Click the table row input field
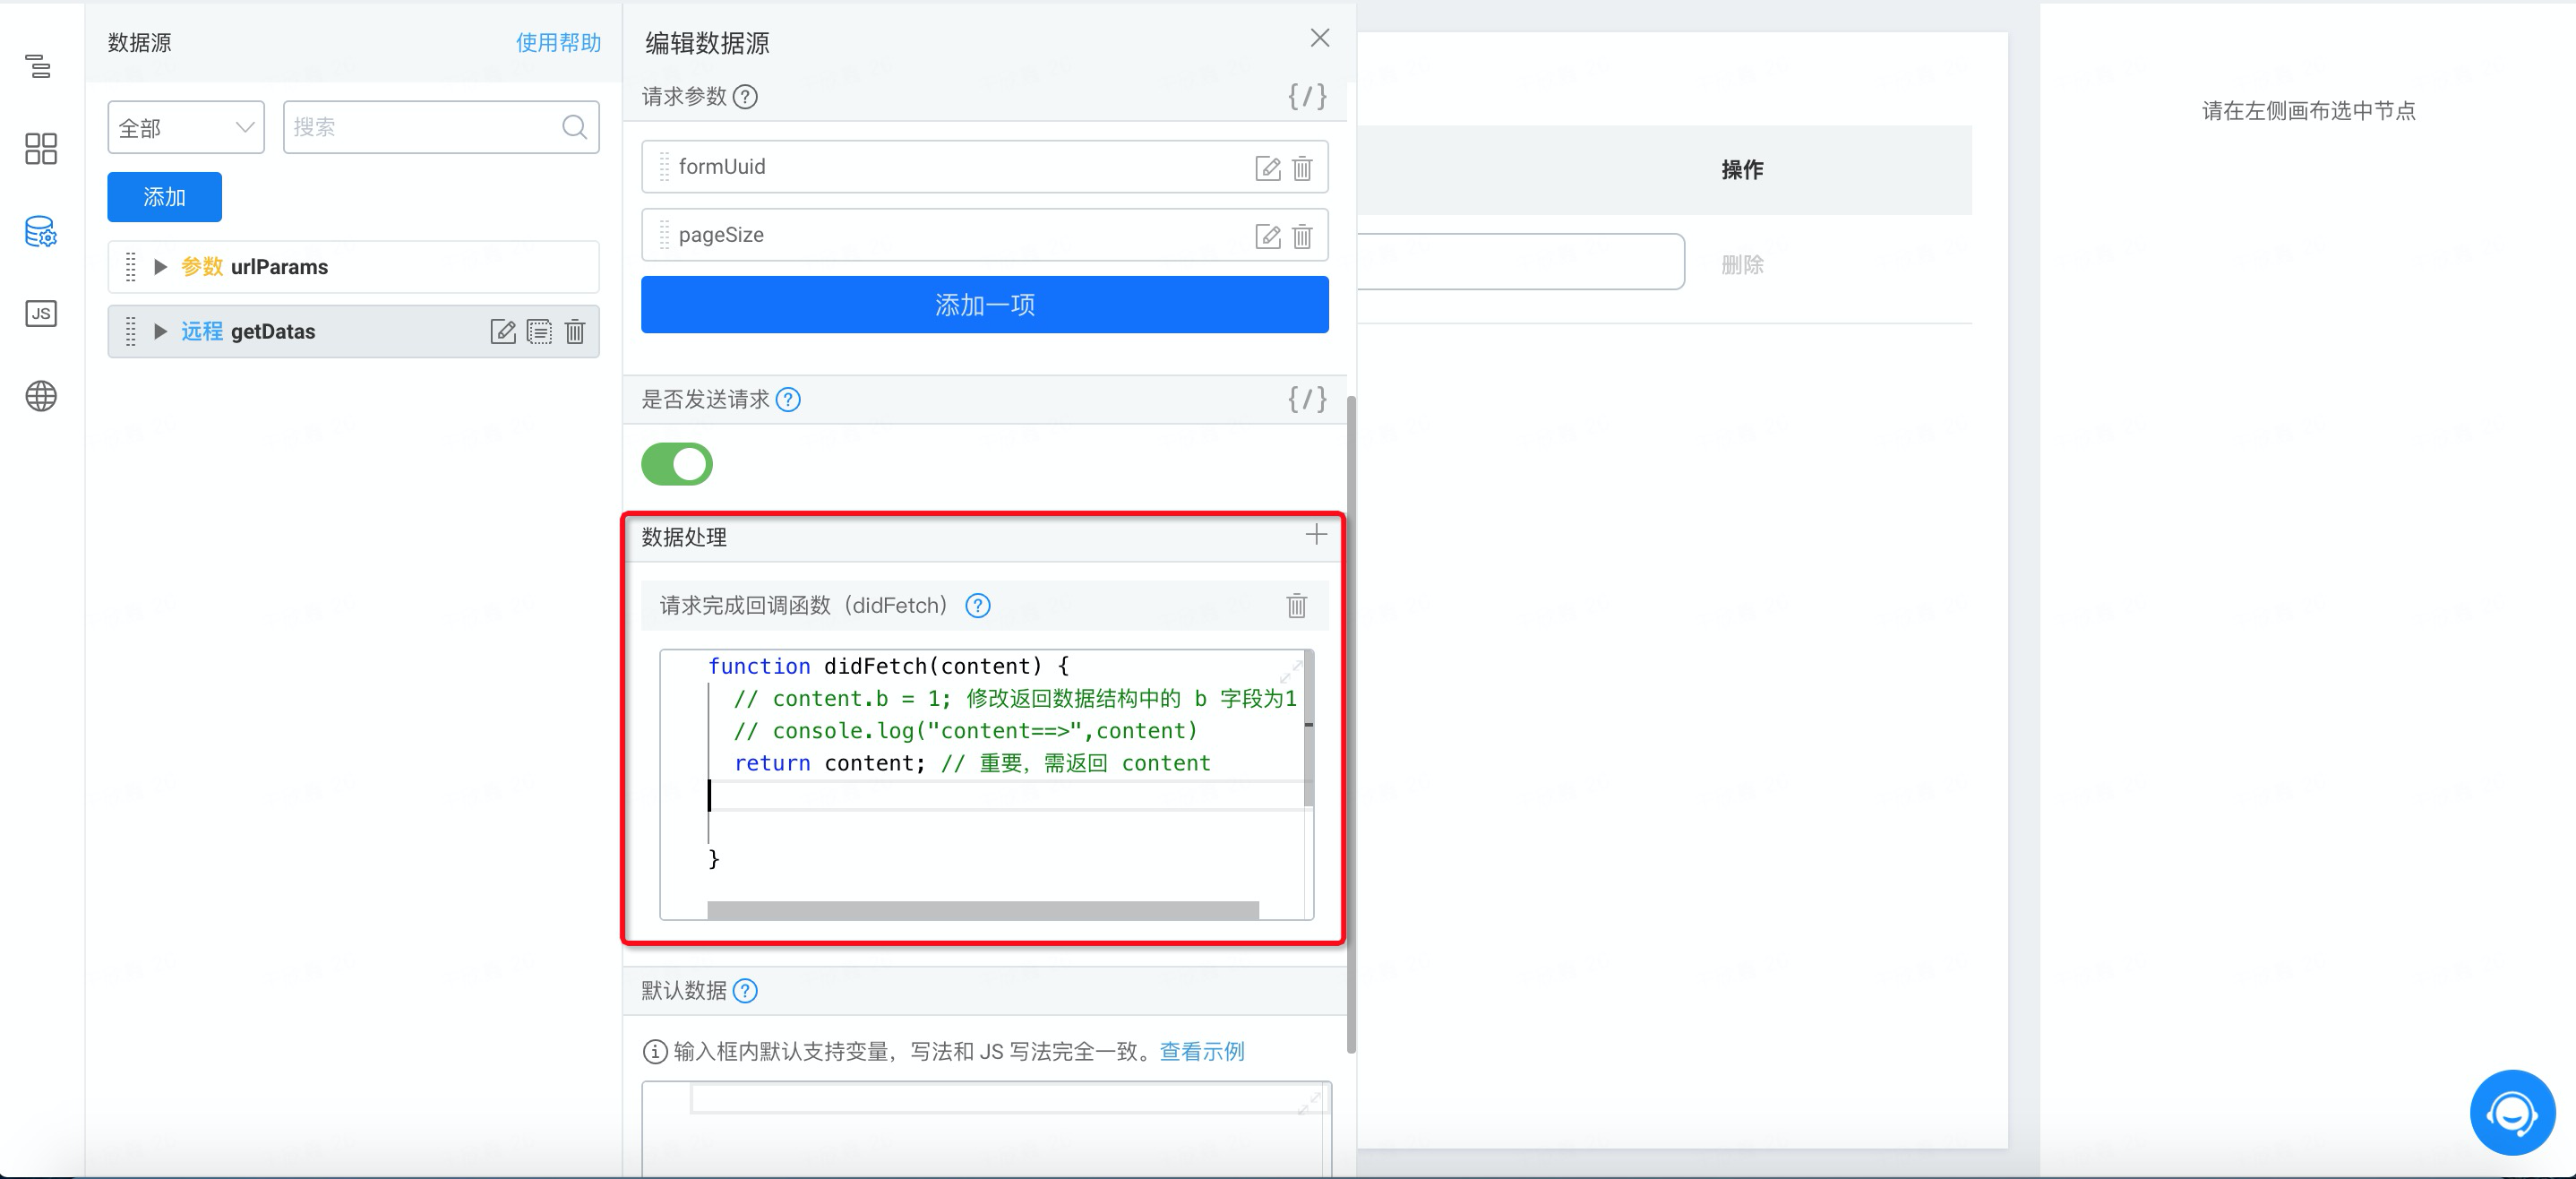The height and width of the screenshot is (1179, 2576). [x=1521, y=262]
